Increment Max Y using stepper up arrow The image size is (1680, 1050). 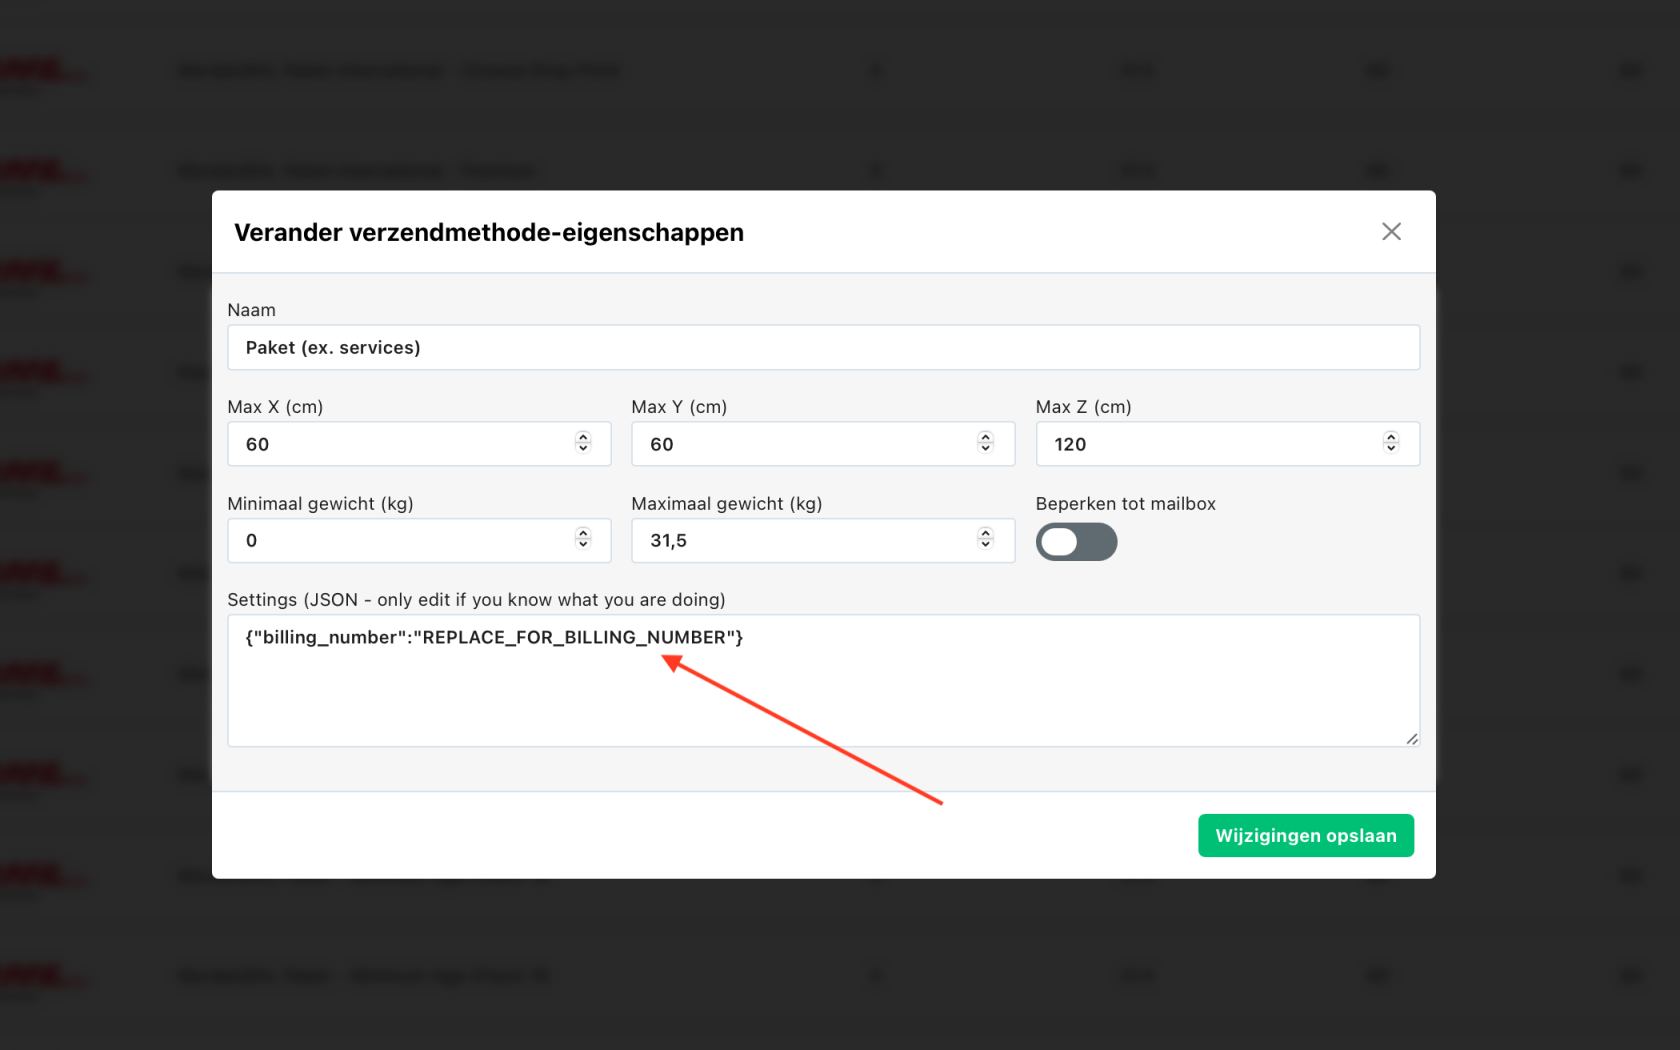(x=985, y=437)
